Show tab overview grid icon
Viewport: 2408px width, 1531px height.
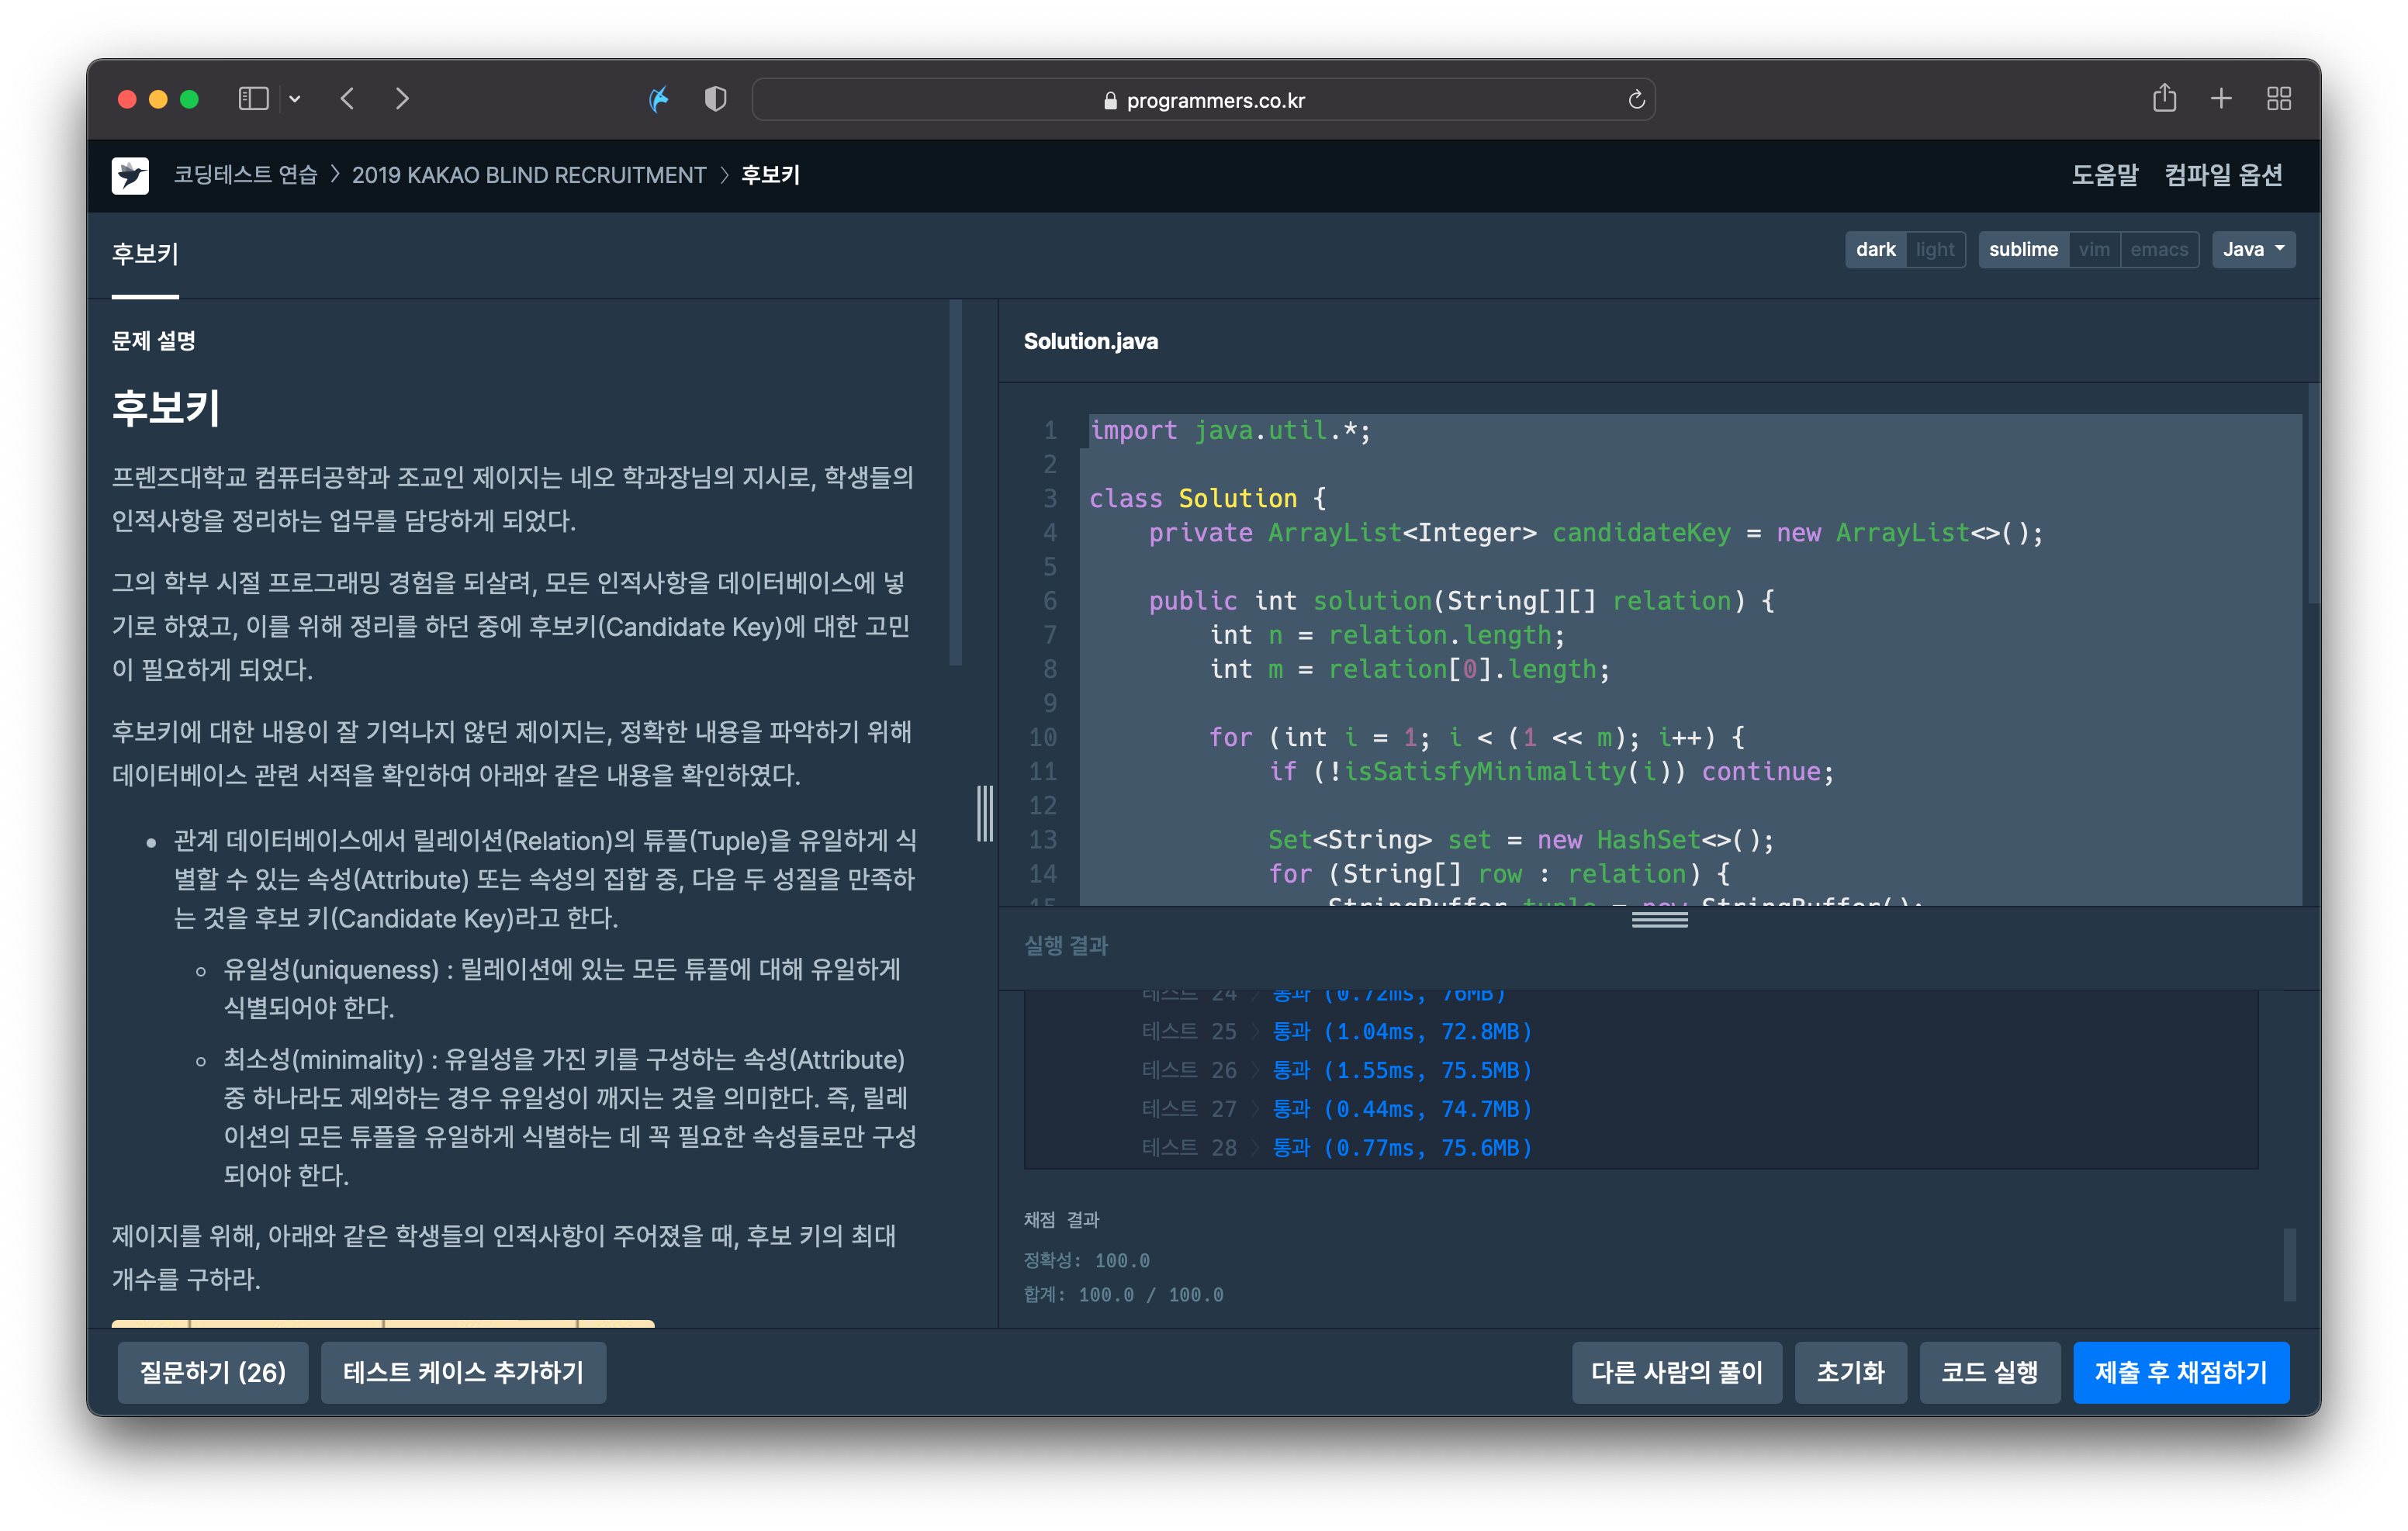tap(2278, 99)
